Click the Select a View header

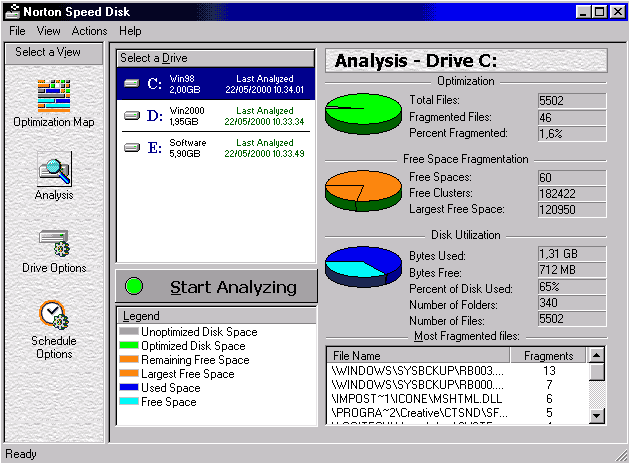coord(54,53)
